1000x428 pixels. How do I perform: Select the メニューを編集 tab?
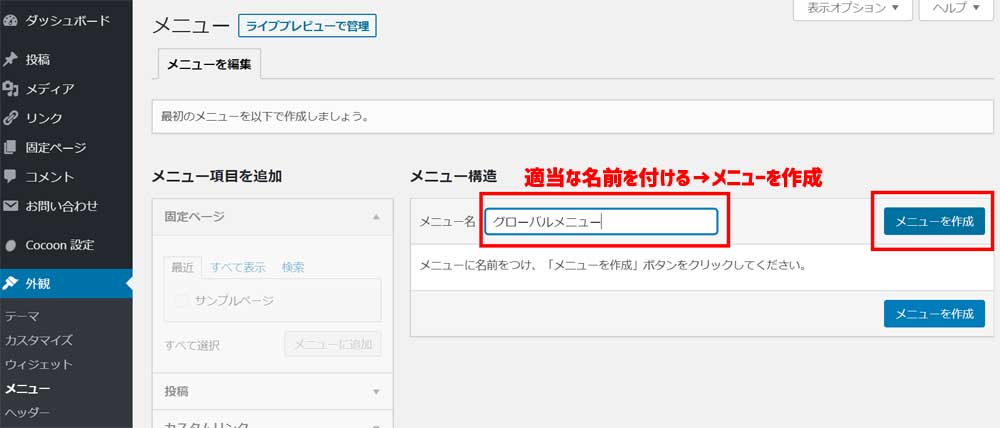[x=210, y=64]
